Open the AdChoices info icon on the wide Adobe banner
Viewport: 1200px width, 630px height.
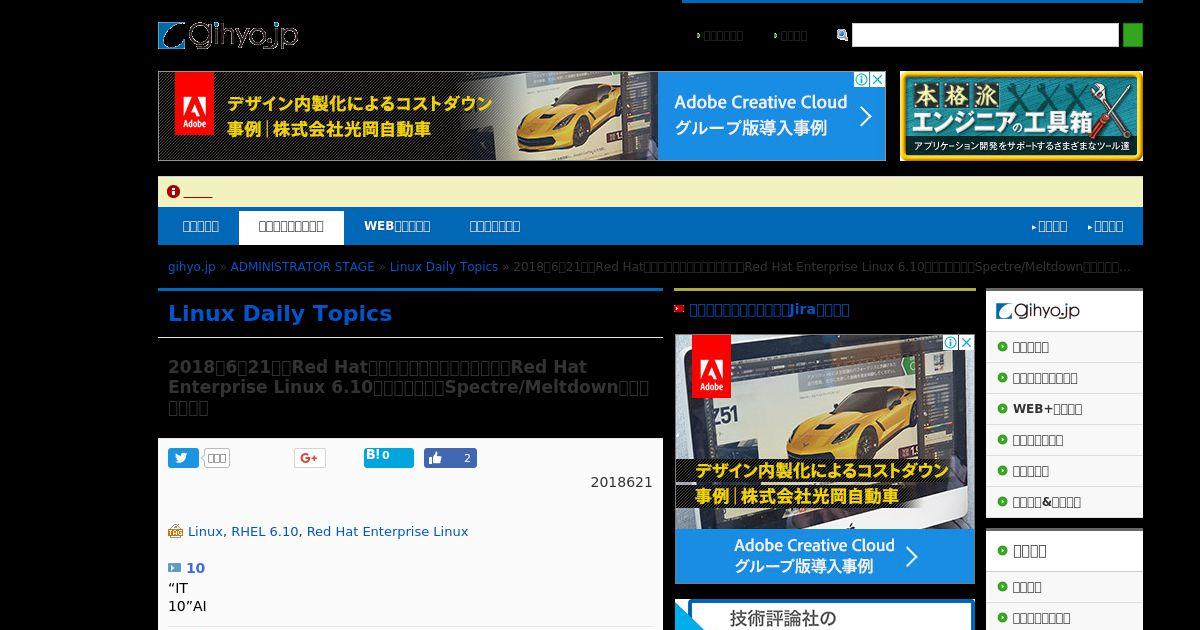[x=860, y=79]
